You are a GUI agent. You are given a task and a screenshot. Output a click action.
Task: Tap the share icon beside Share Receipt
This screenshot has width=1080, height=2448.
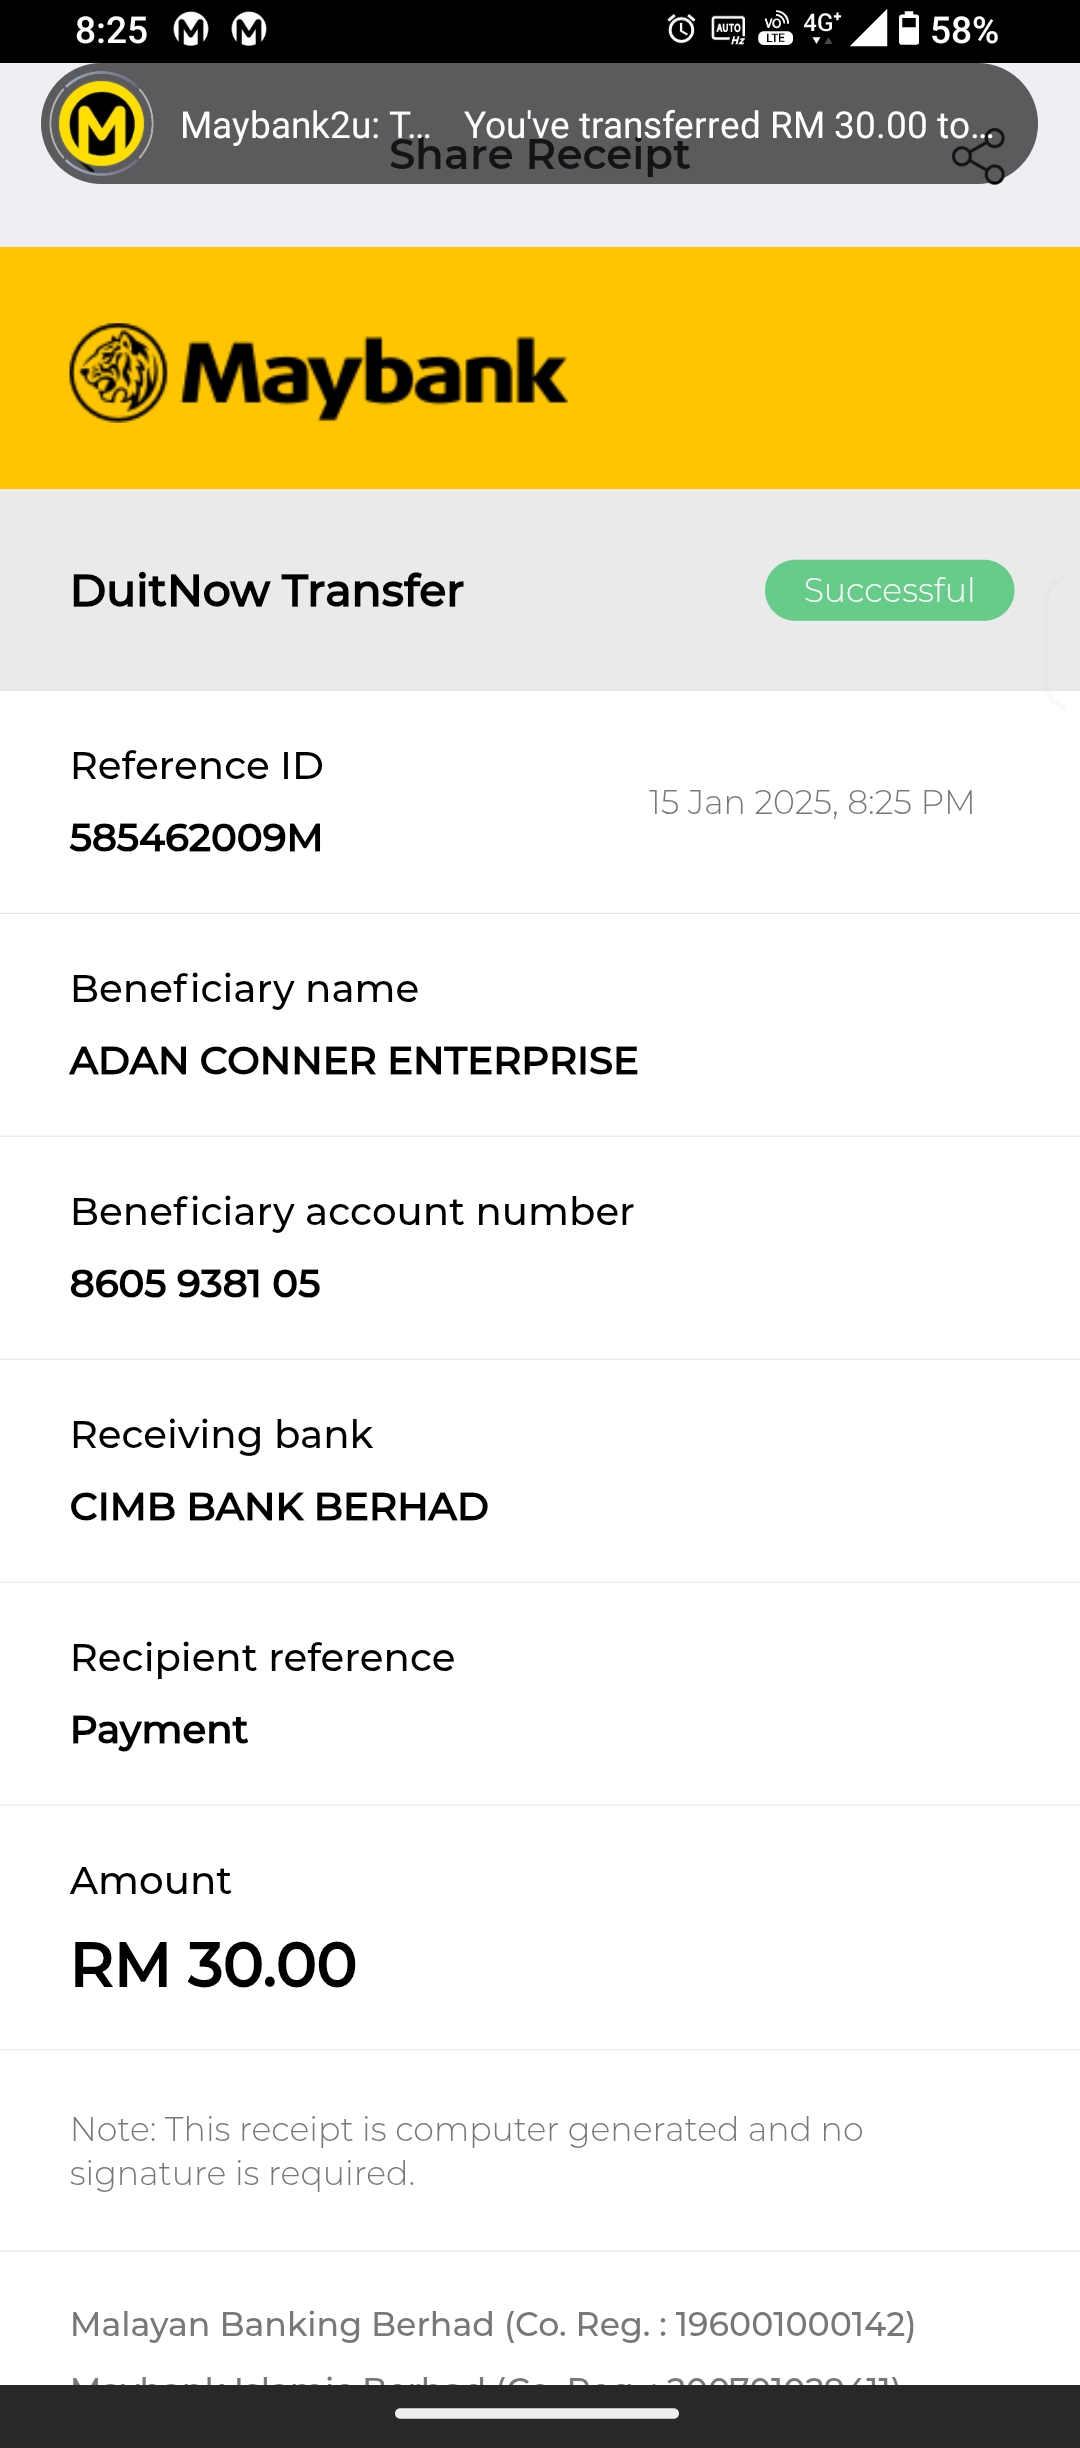(978, 158)
